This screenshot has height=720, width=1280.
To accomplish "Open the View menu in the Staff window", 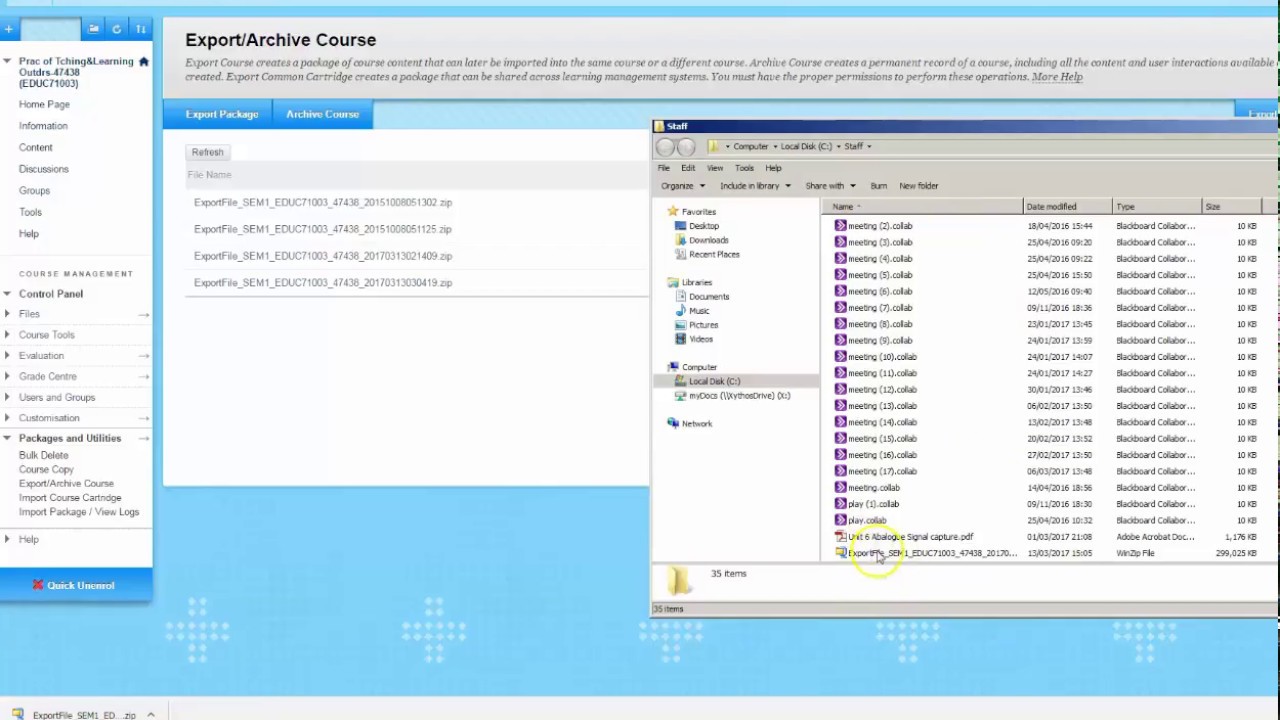I will pos(715,168).
